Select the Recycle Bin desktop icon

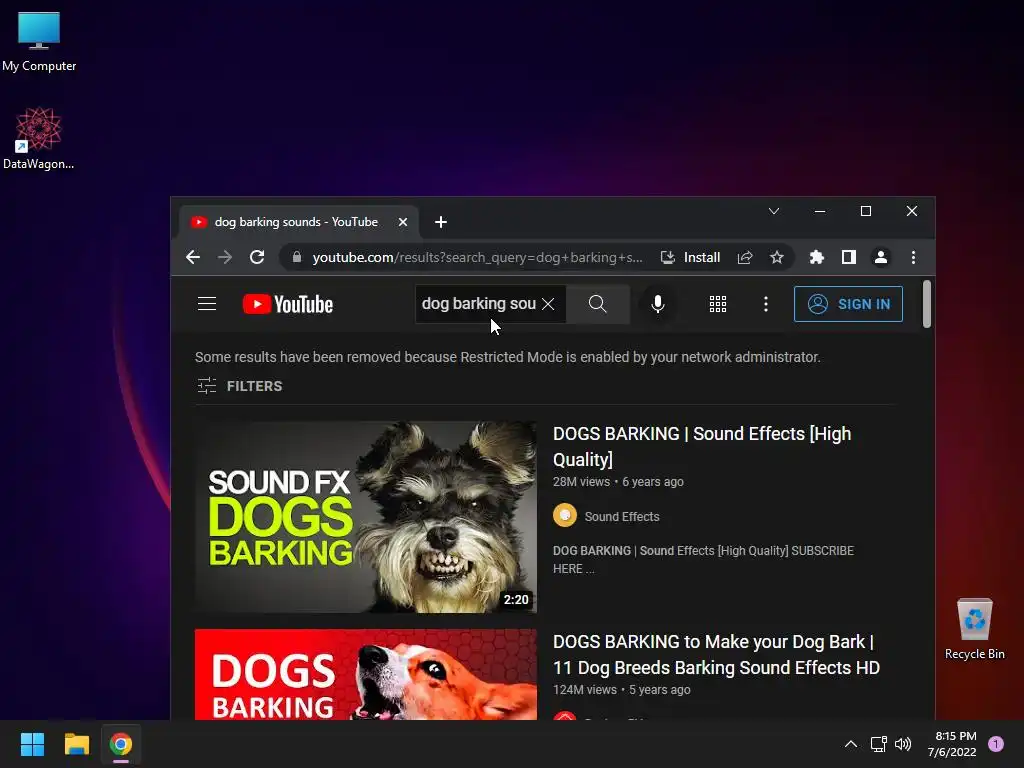[x=974, y=629]
